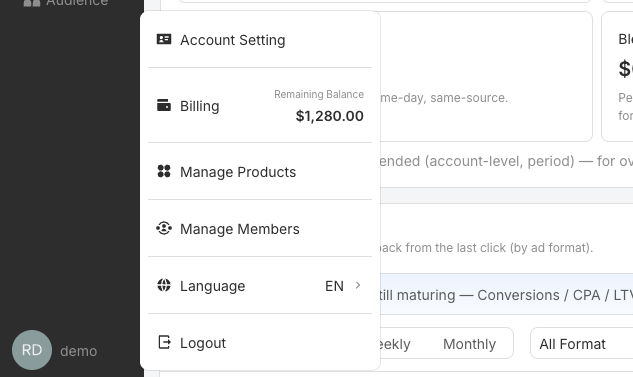Click the Manage Members people icon
Image resolution: width=633 pixels, height=377 pixels.
click(164, 228)
